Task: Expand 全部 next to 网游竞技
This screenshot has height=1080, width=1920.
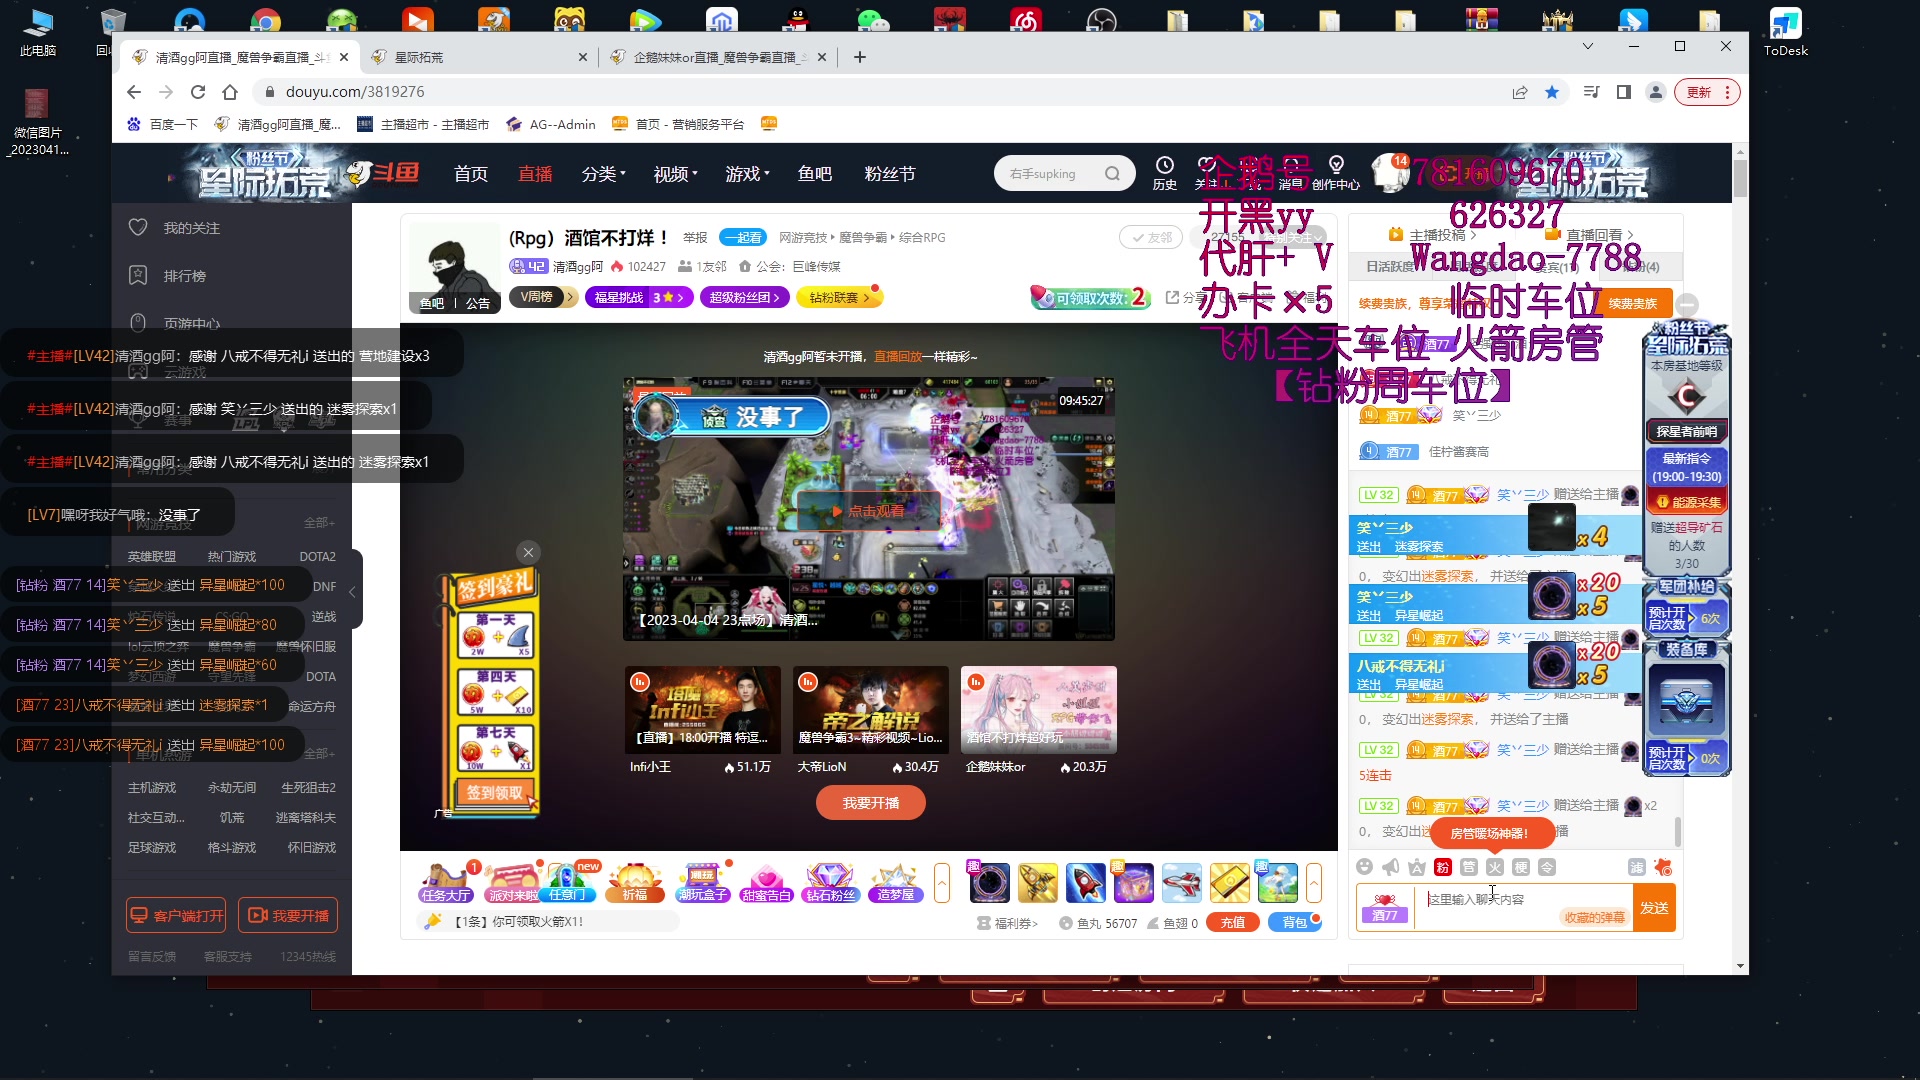Action: 319,523
